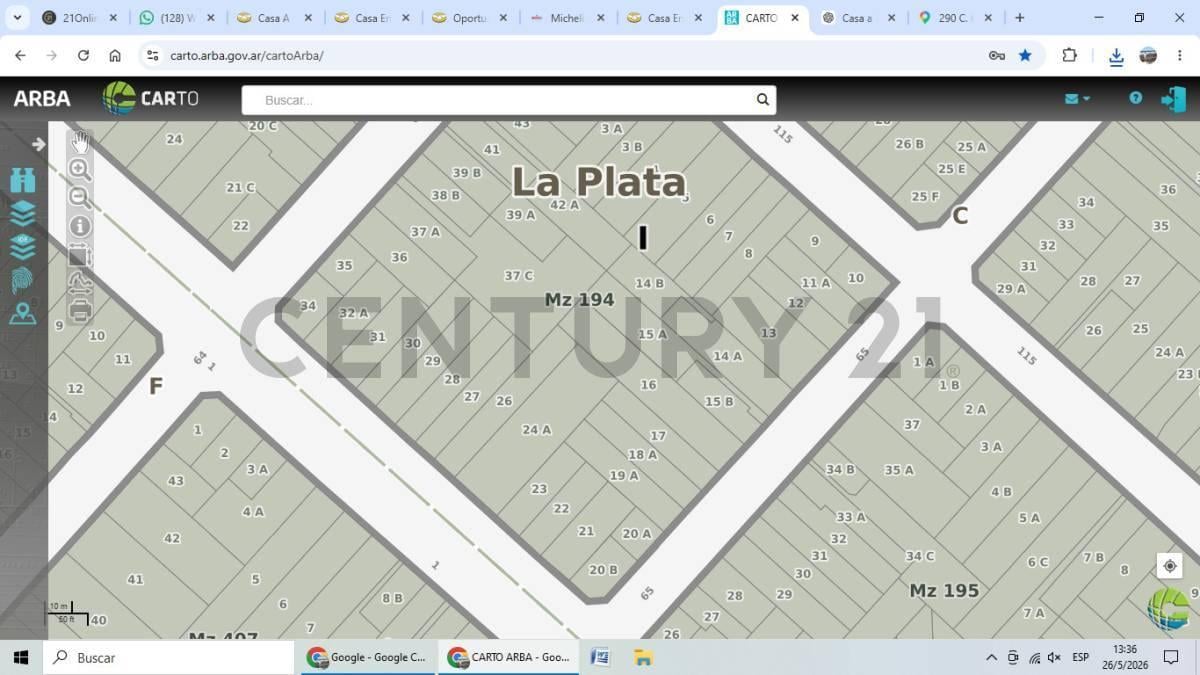Open the print map tool
1200x675 pixels.
pyautogui.click(x=80, y=310)
